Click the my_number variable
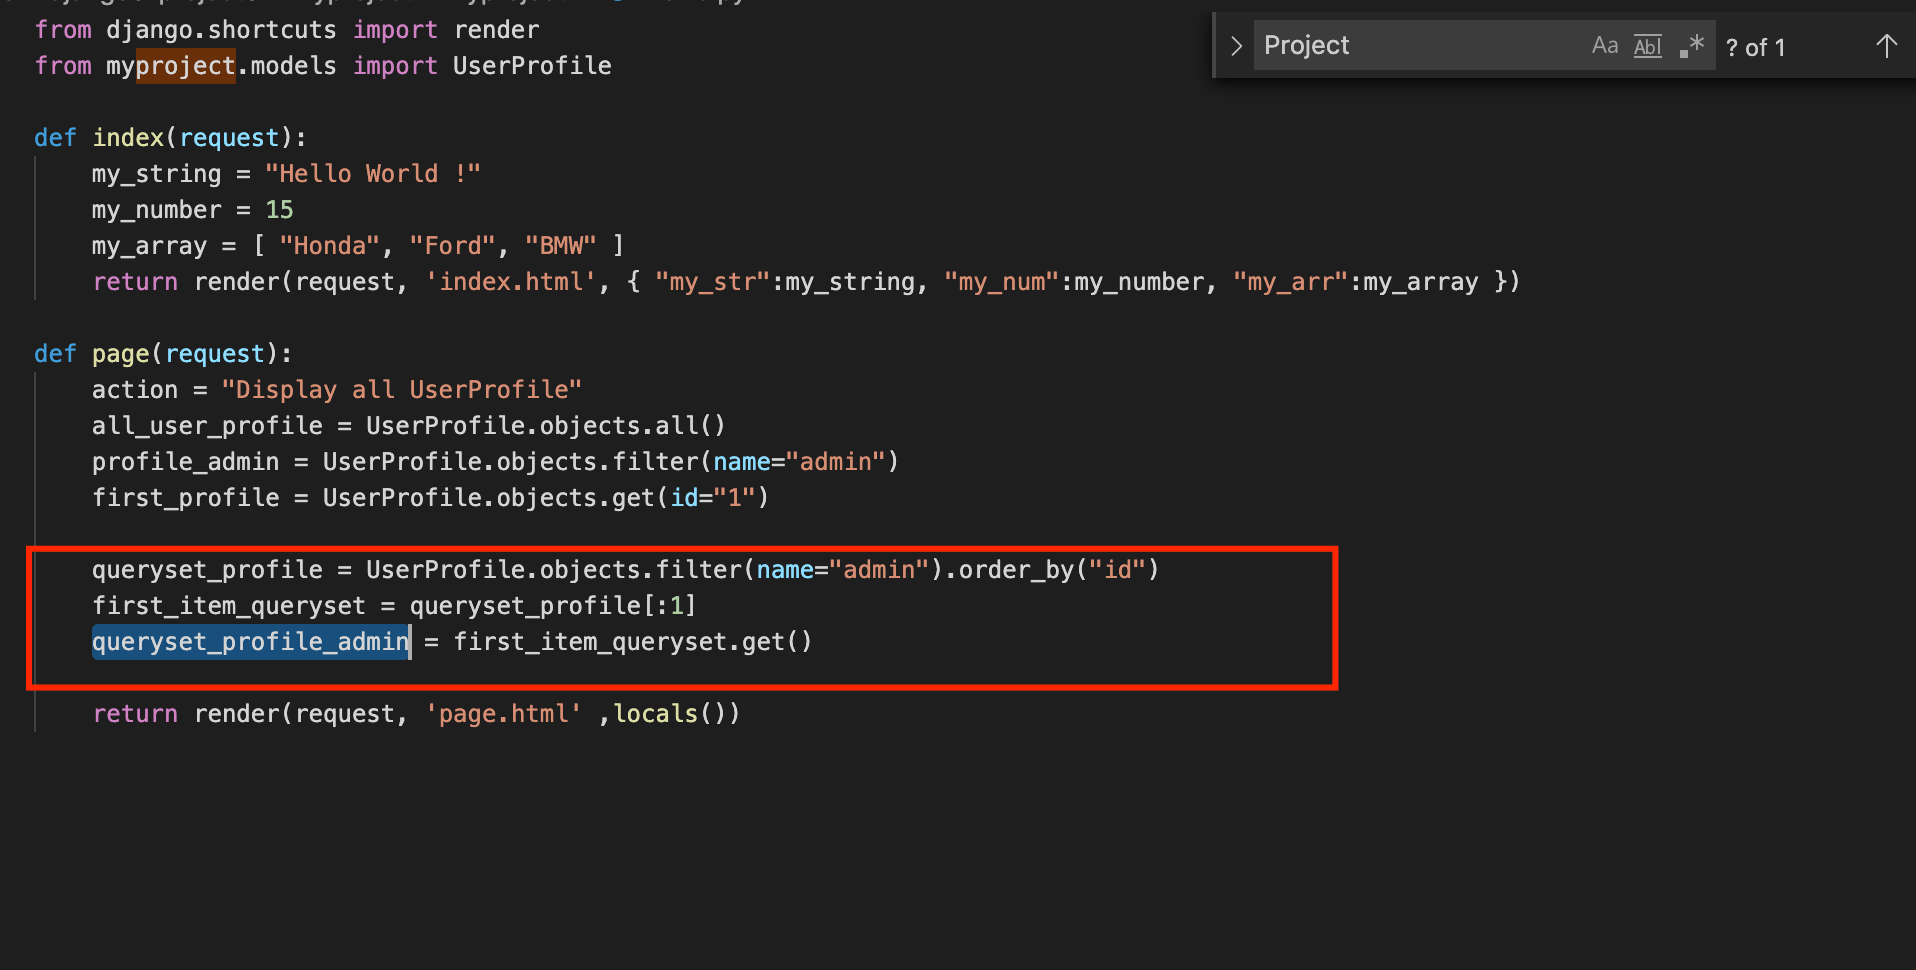Image resolution: width=1916 pixels, height=970 pixels. click(156, 209)
